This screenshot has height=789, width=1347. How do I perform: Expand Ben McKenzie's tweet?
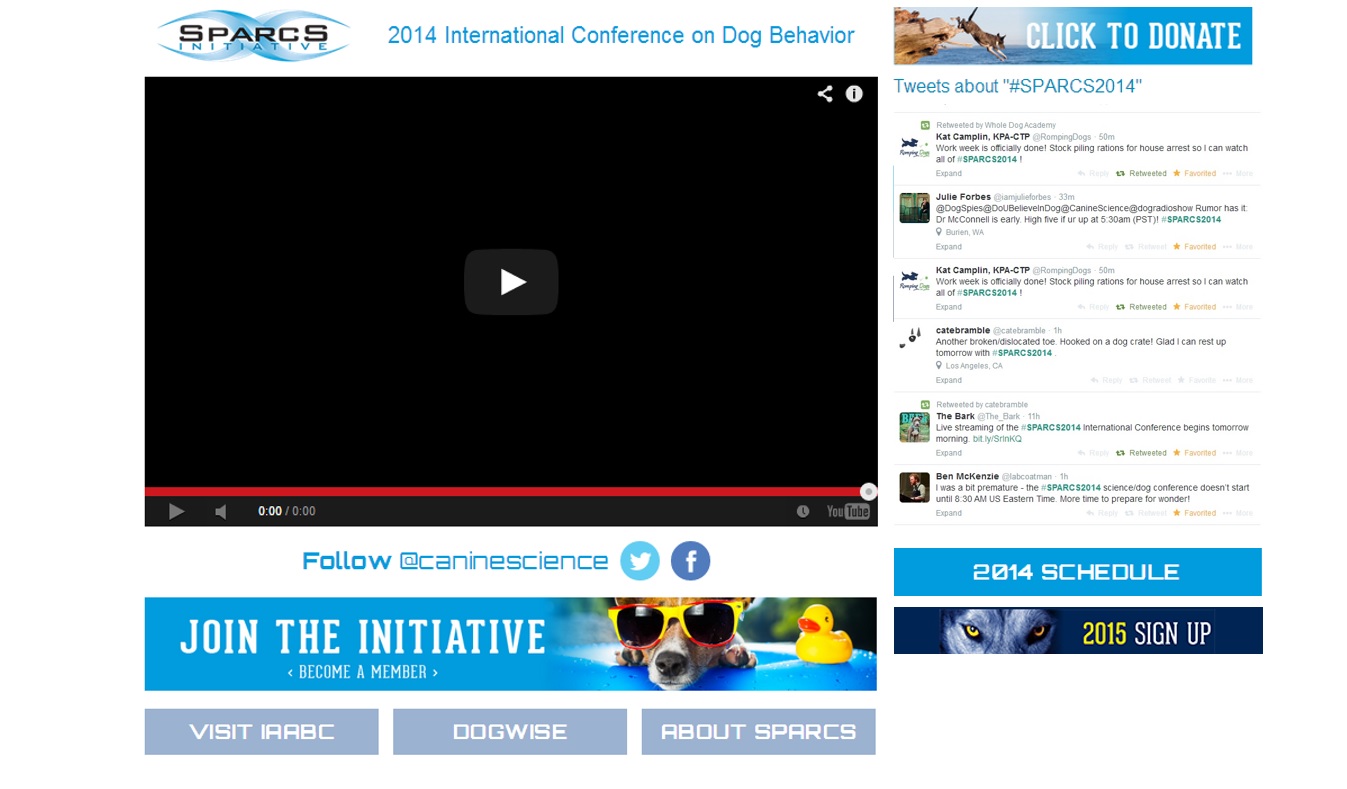click(x=949, y=513)
